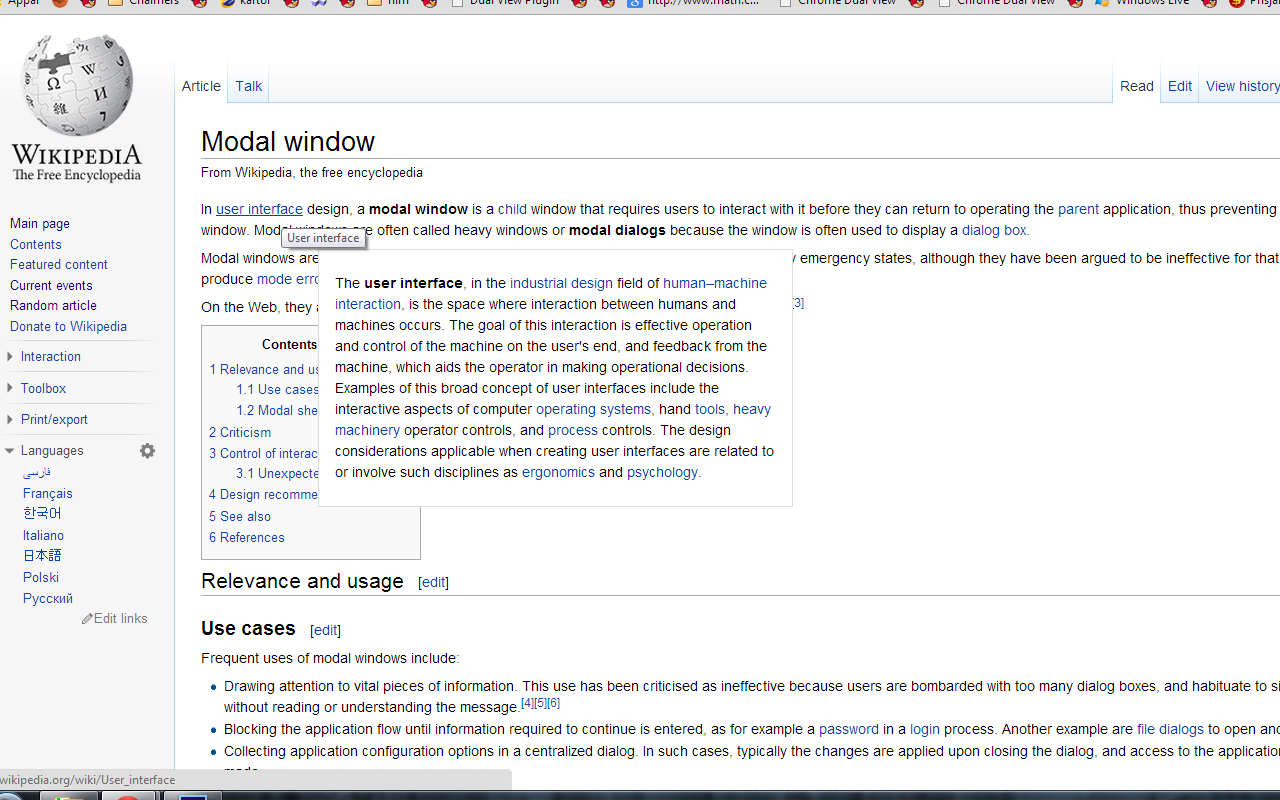Click the 'User interface' tooltip label

tap(323, 238)
